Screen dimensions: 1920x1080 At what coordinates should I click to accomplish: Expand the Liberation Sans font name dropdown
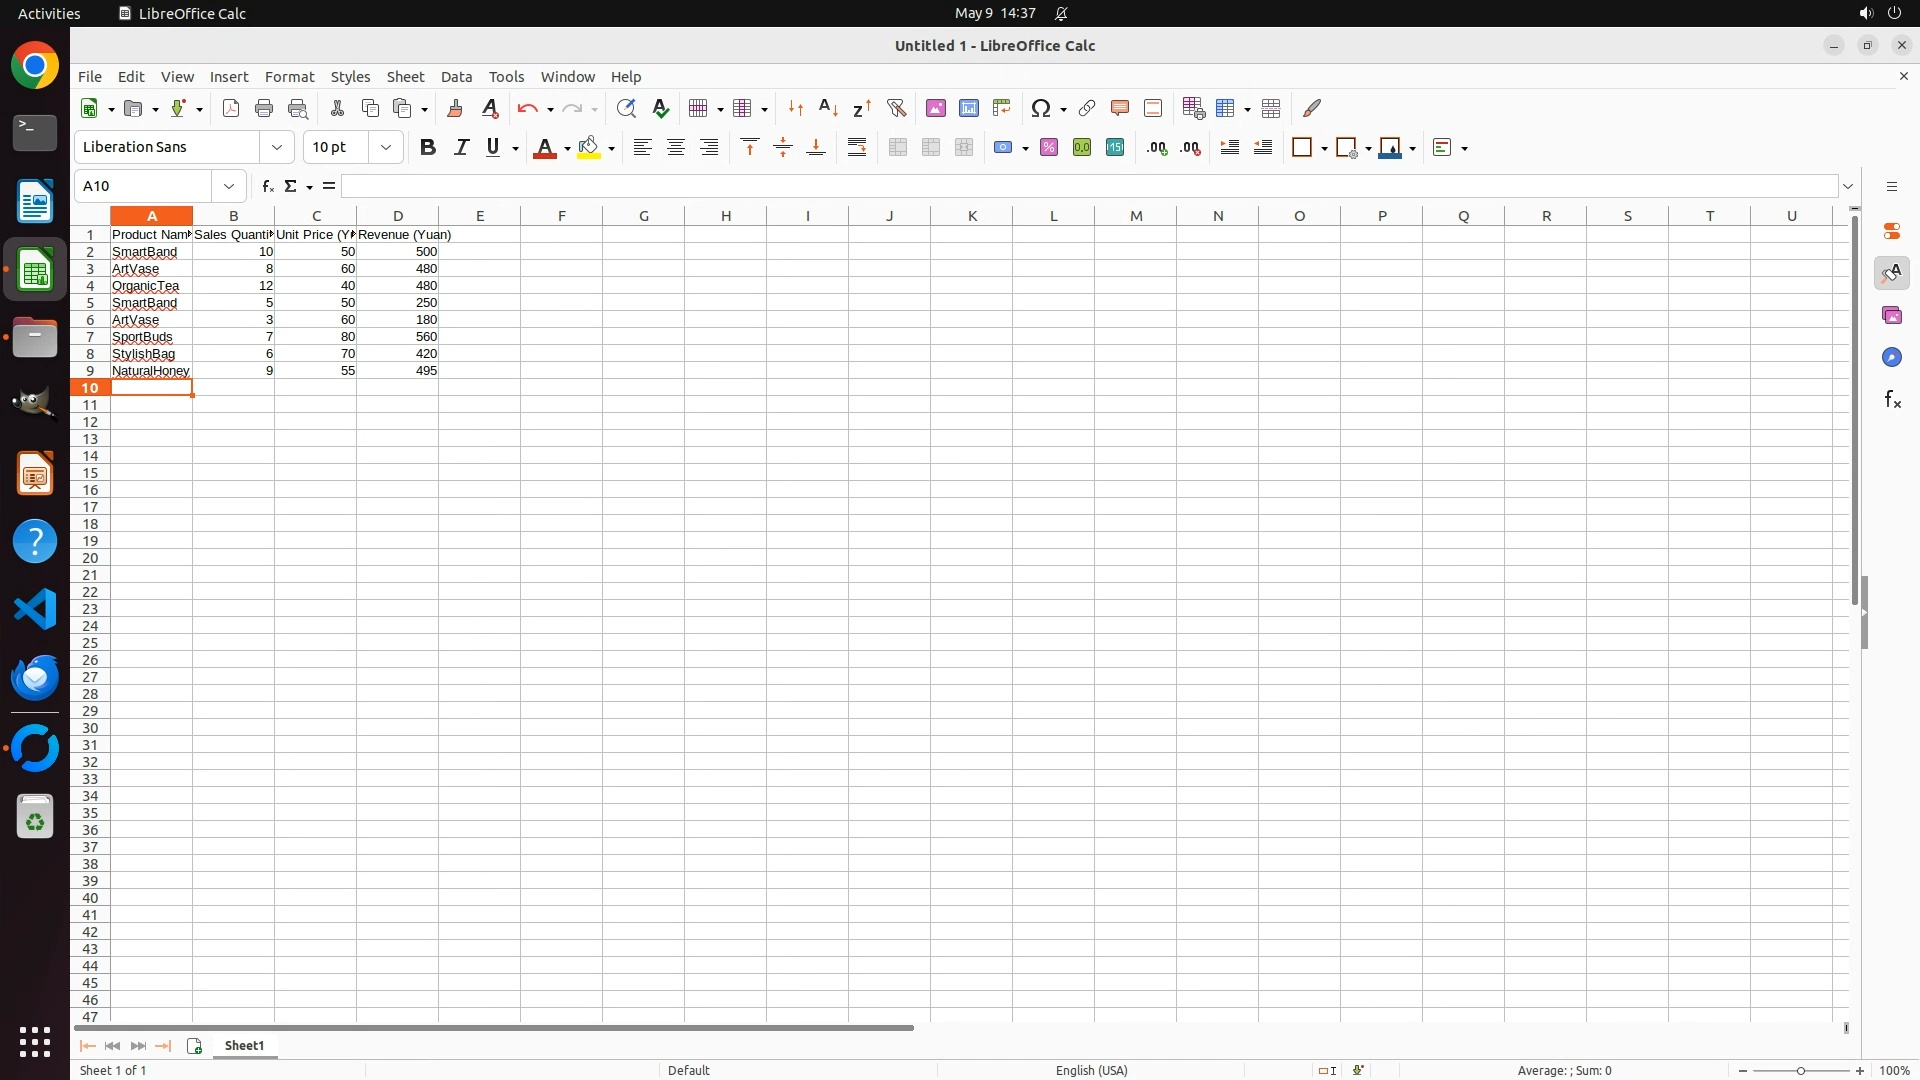coord(277,147)
